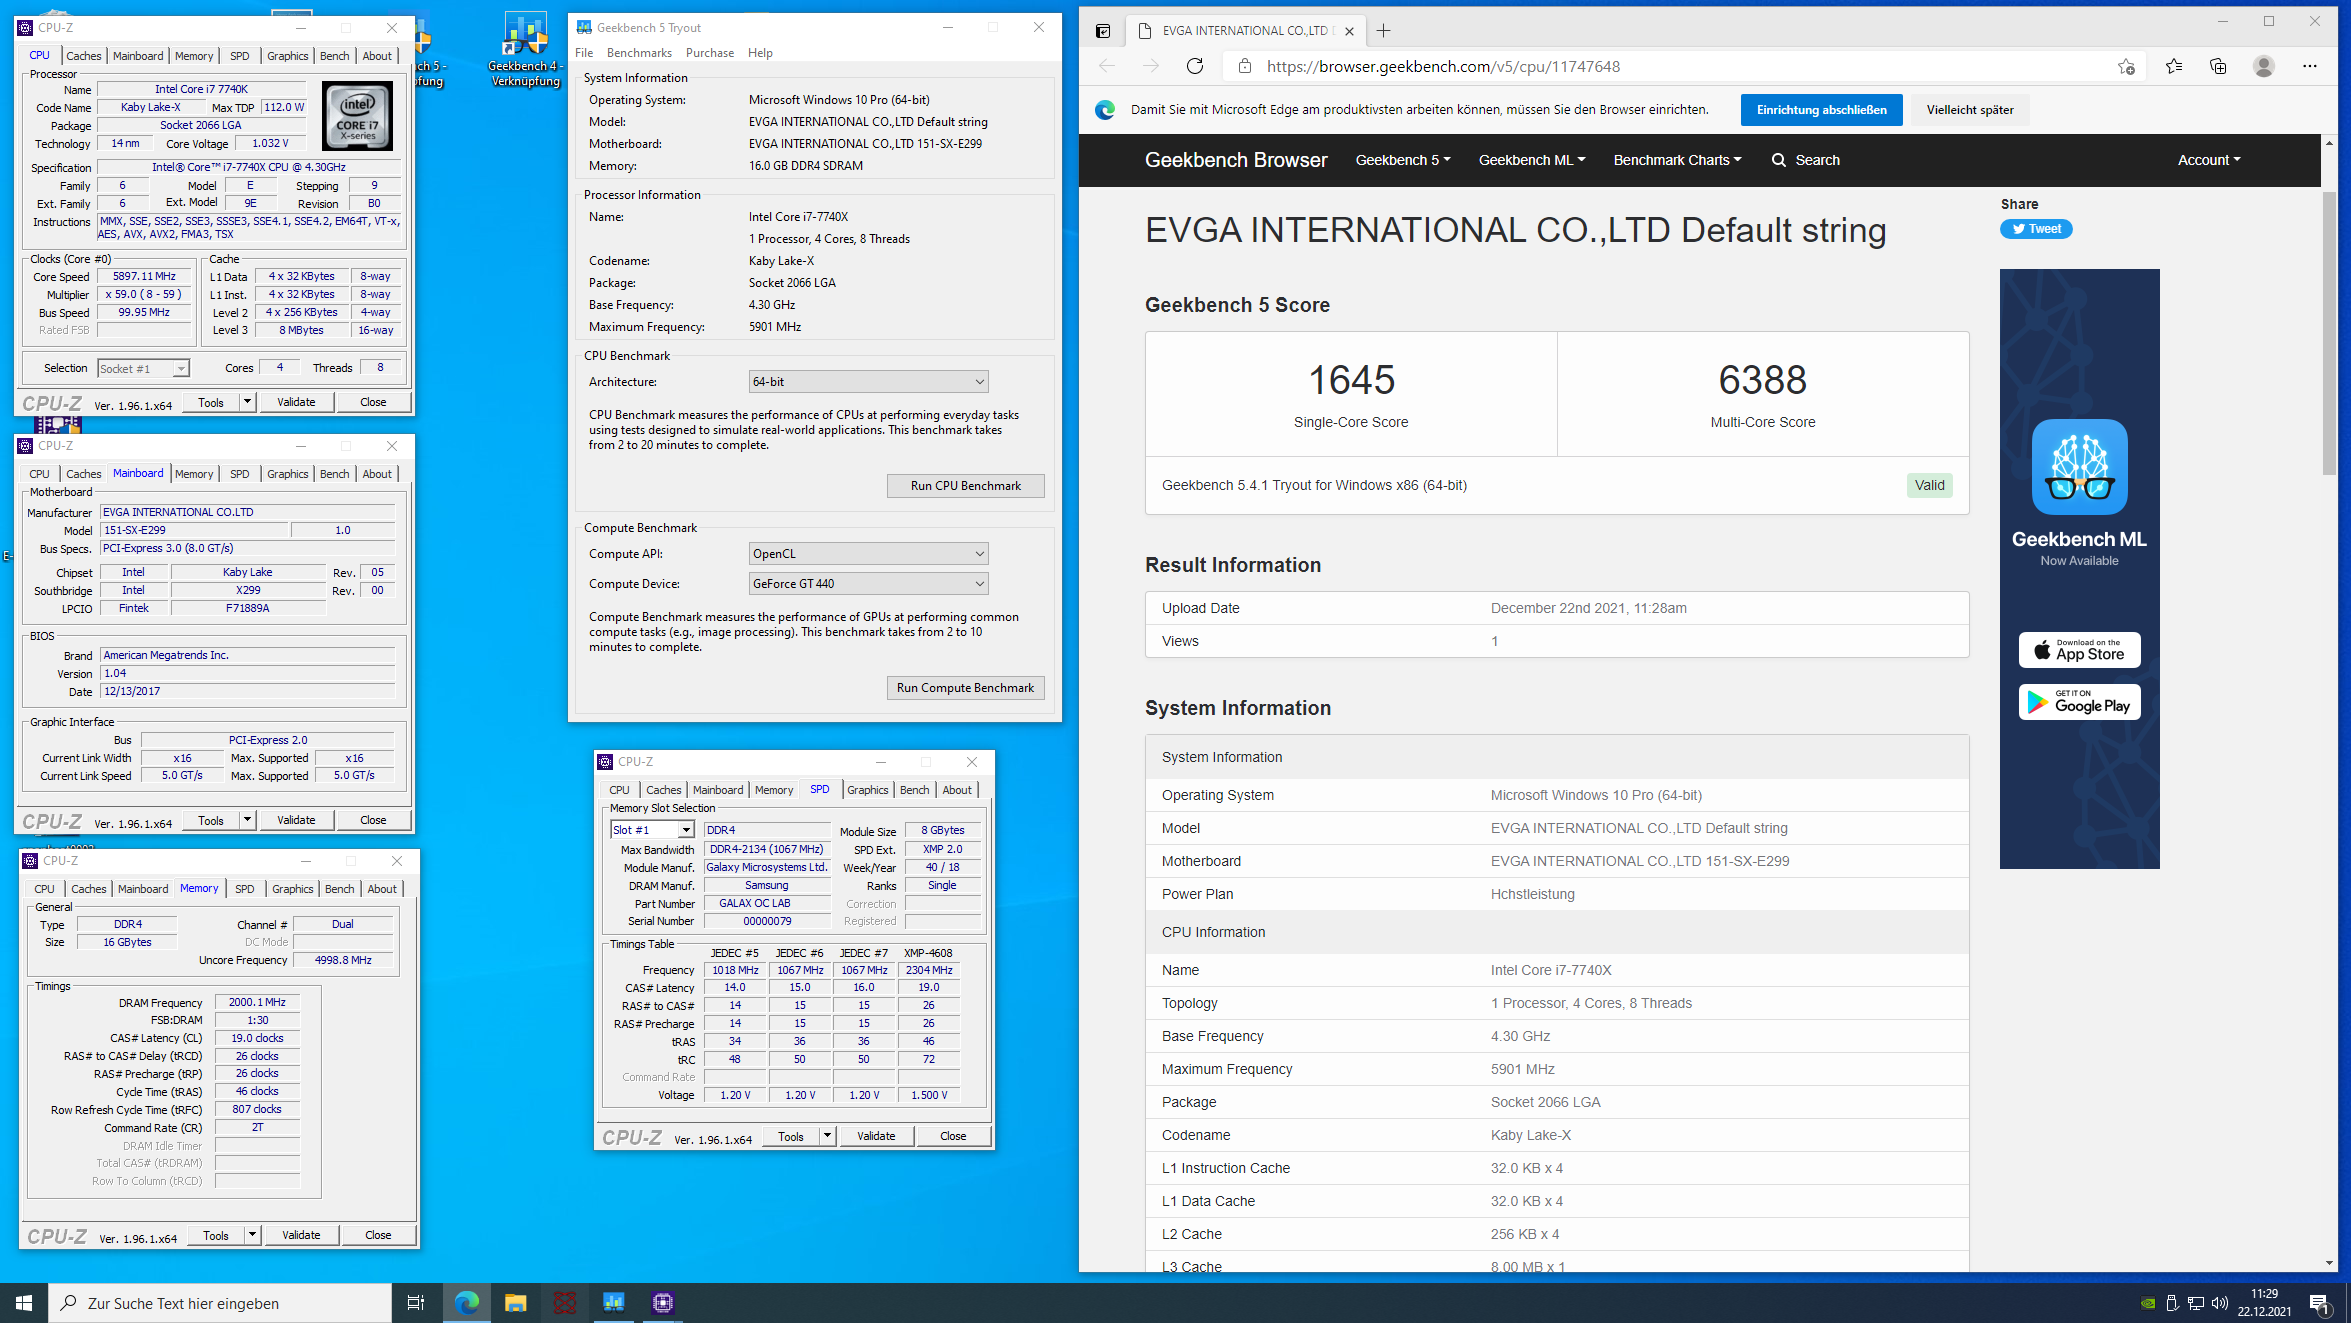Open the Windows Start menu
Viewport: 2351px width, 1323px height.
(24, 1303)
